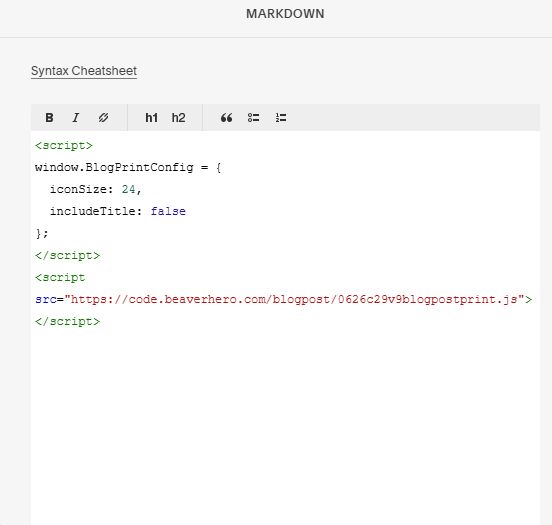Apply italic formatting with the I icon
552x525 pixels.
pyautogui.click(x=76, y=118)
